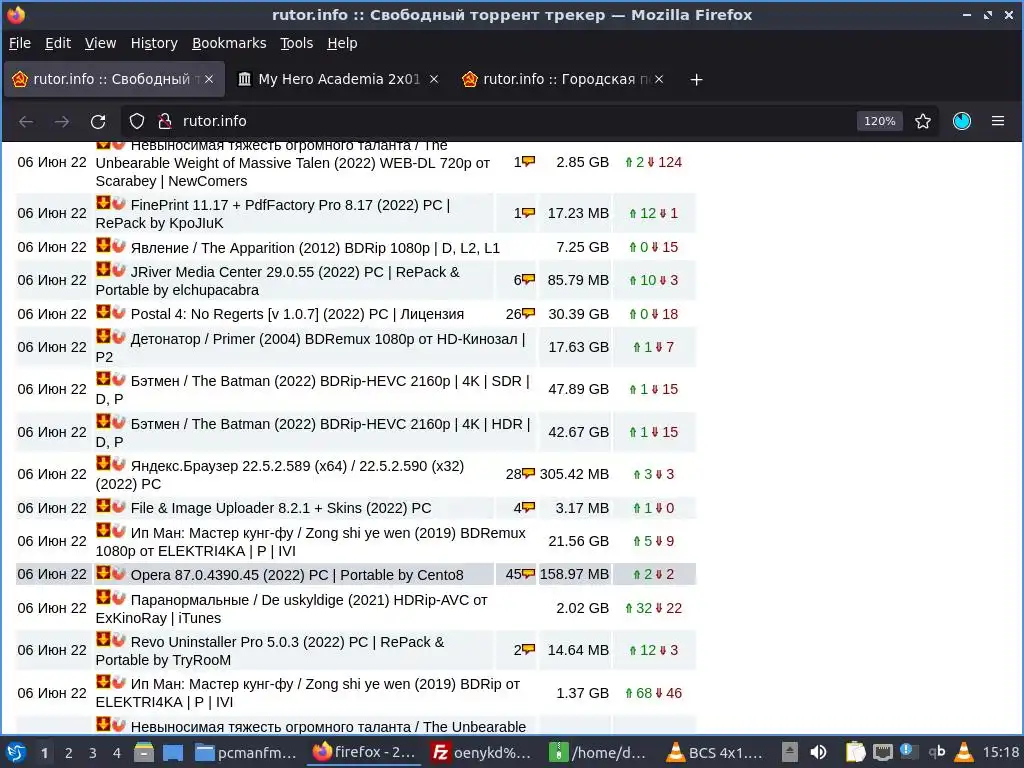1024x768 pixels.
Task: Reset the 120% zoom level indicator
Action: coord(880,121)
